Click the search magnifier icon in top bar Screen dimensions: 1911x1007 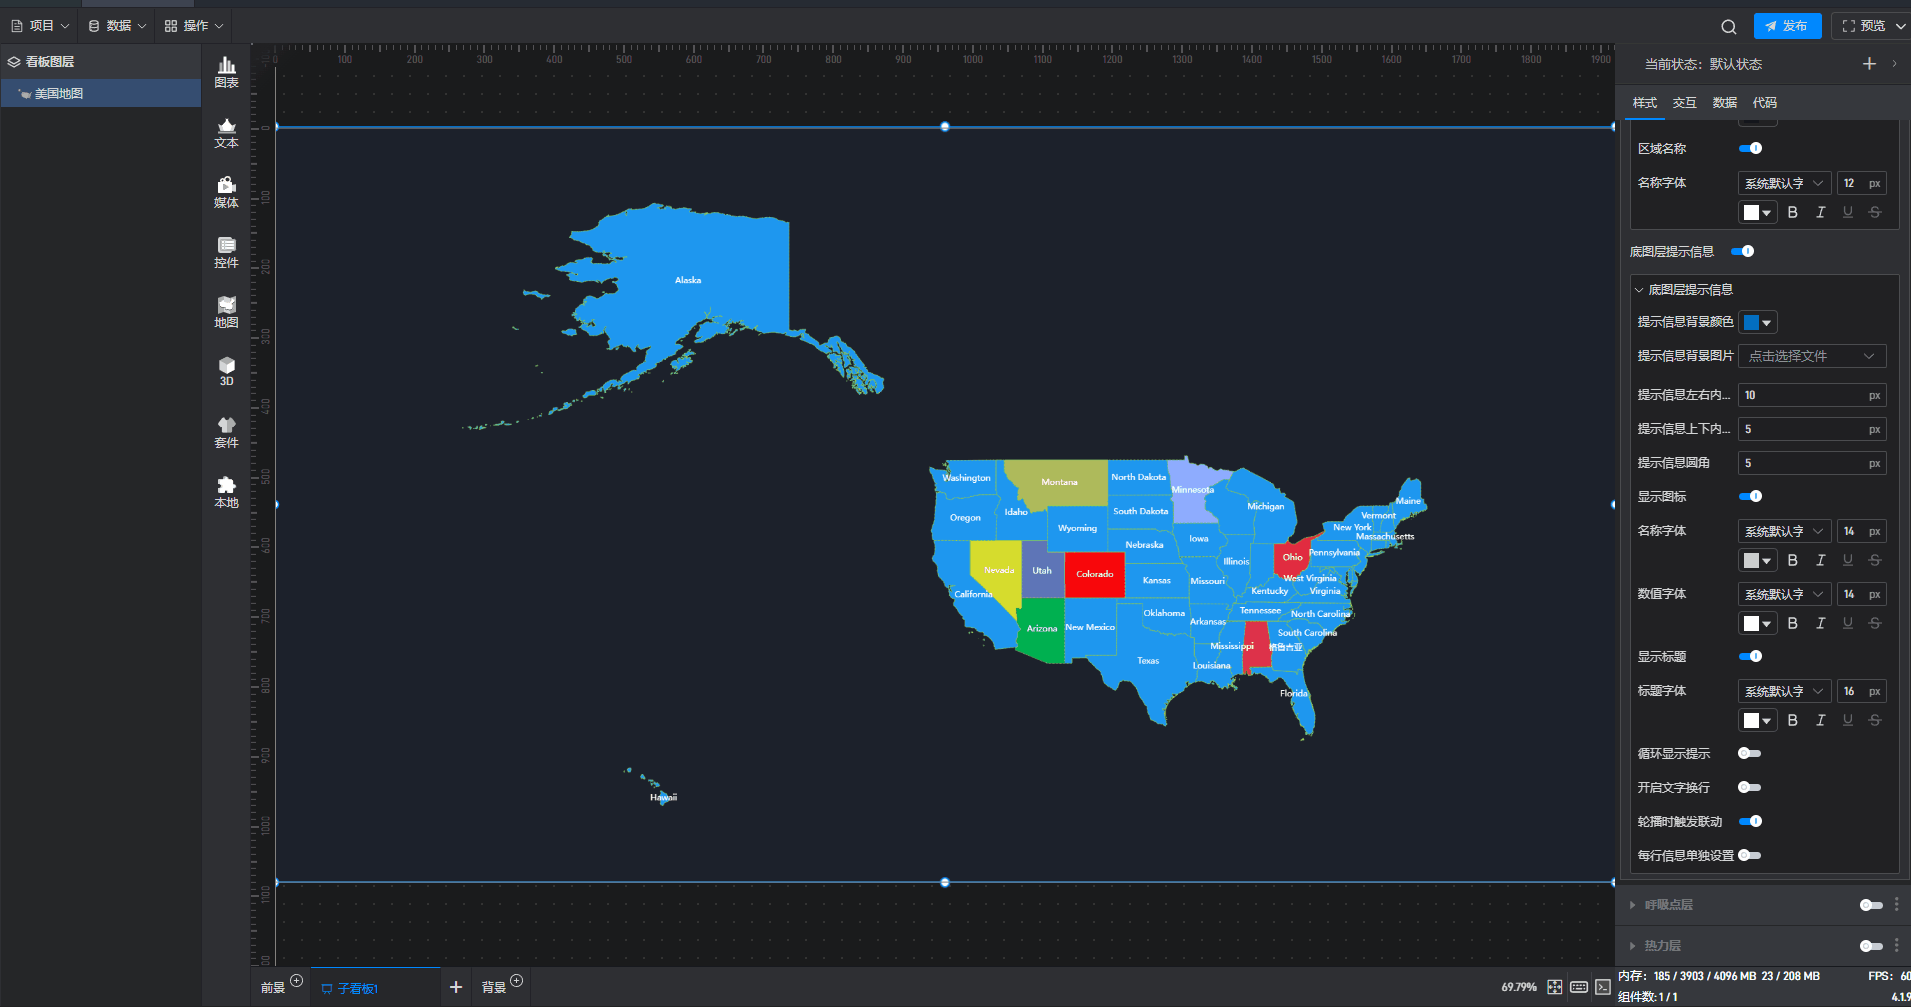(x=1728, y=27)
